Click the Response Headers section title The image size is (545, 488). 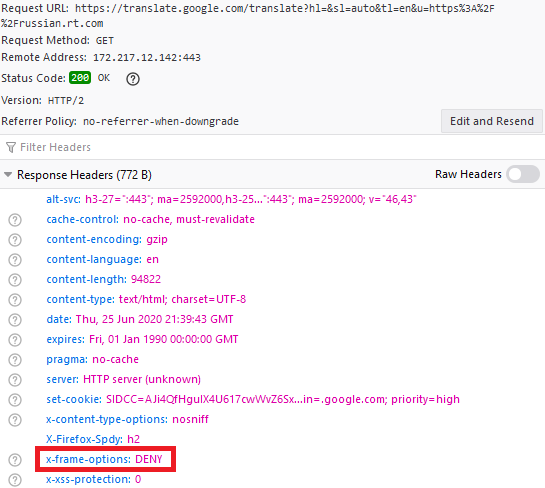click(84, 174)
